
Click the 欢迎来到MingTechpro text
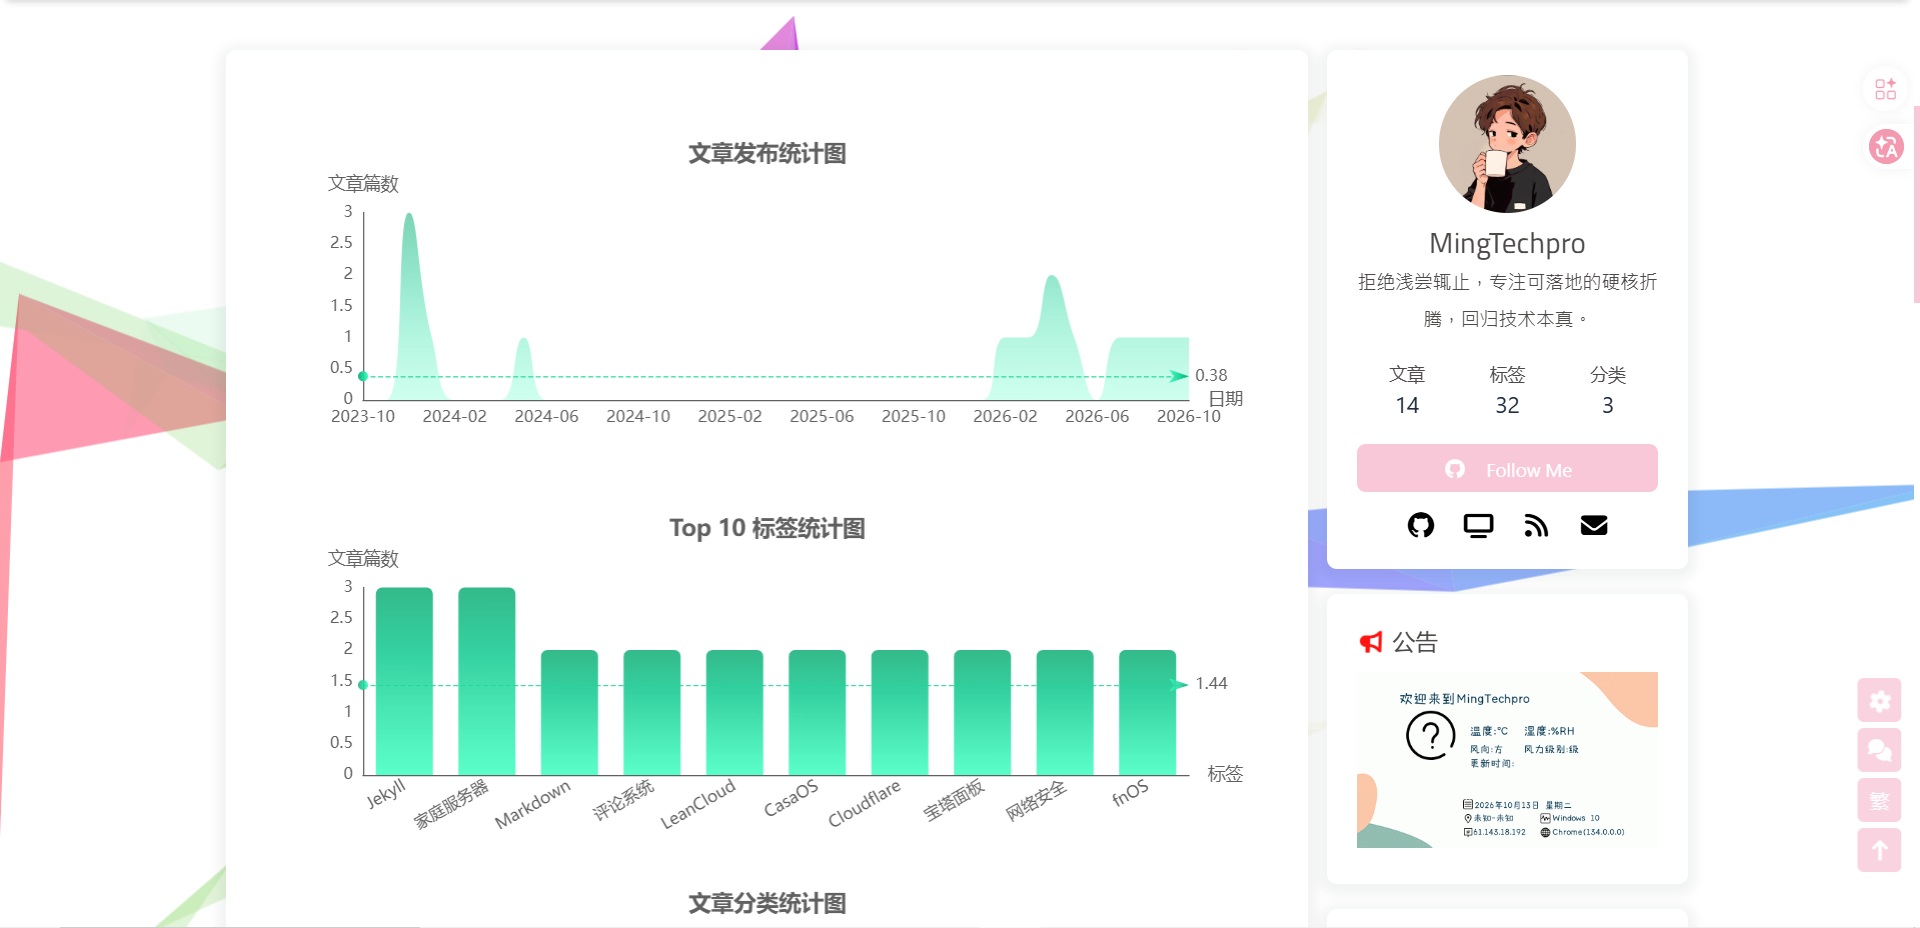click(x=1464, y=699)
